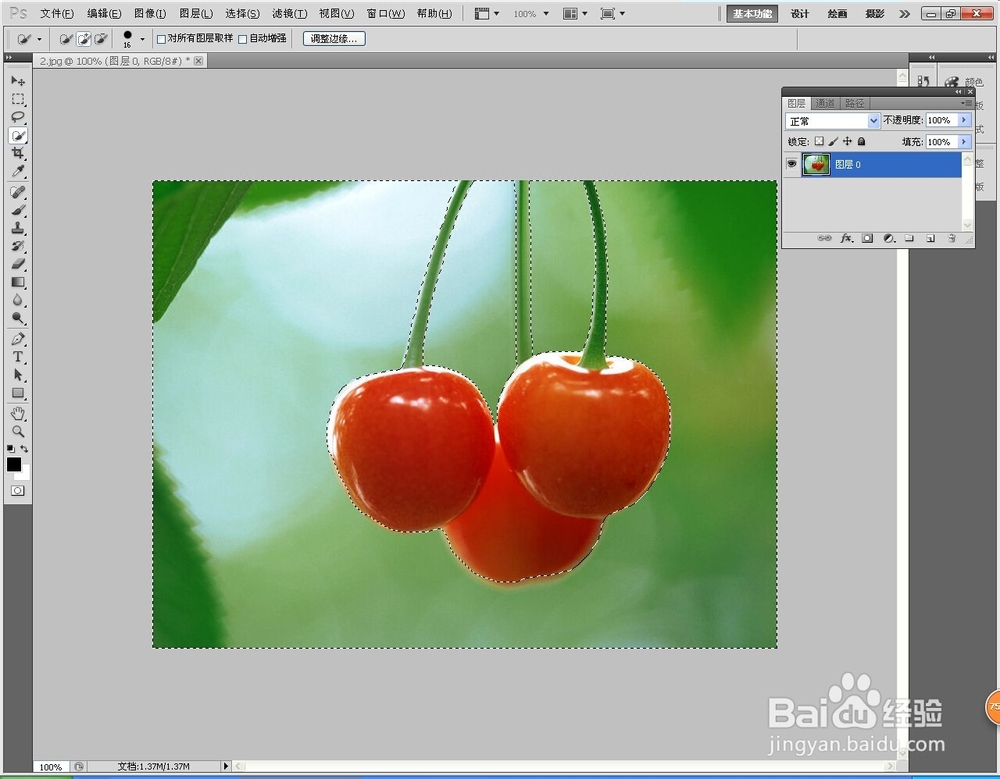Select the Blur tool
Image resolution: width=1000 pixels, height=779 pixels.
point(18,300)
